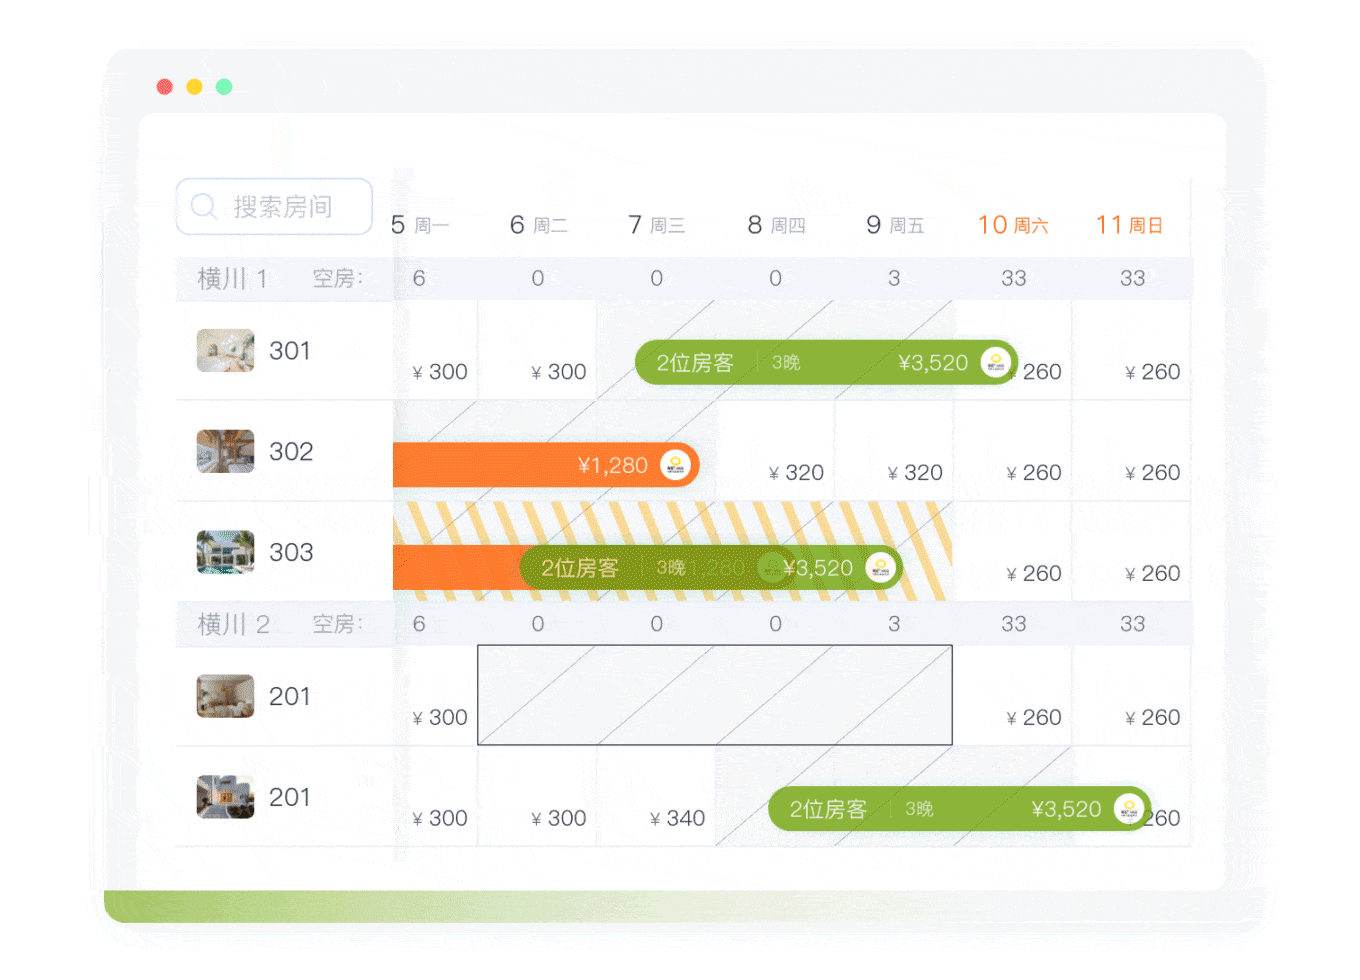Select the 11 周日 date header
1360x980 pixels.
tap(1130, 225)
